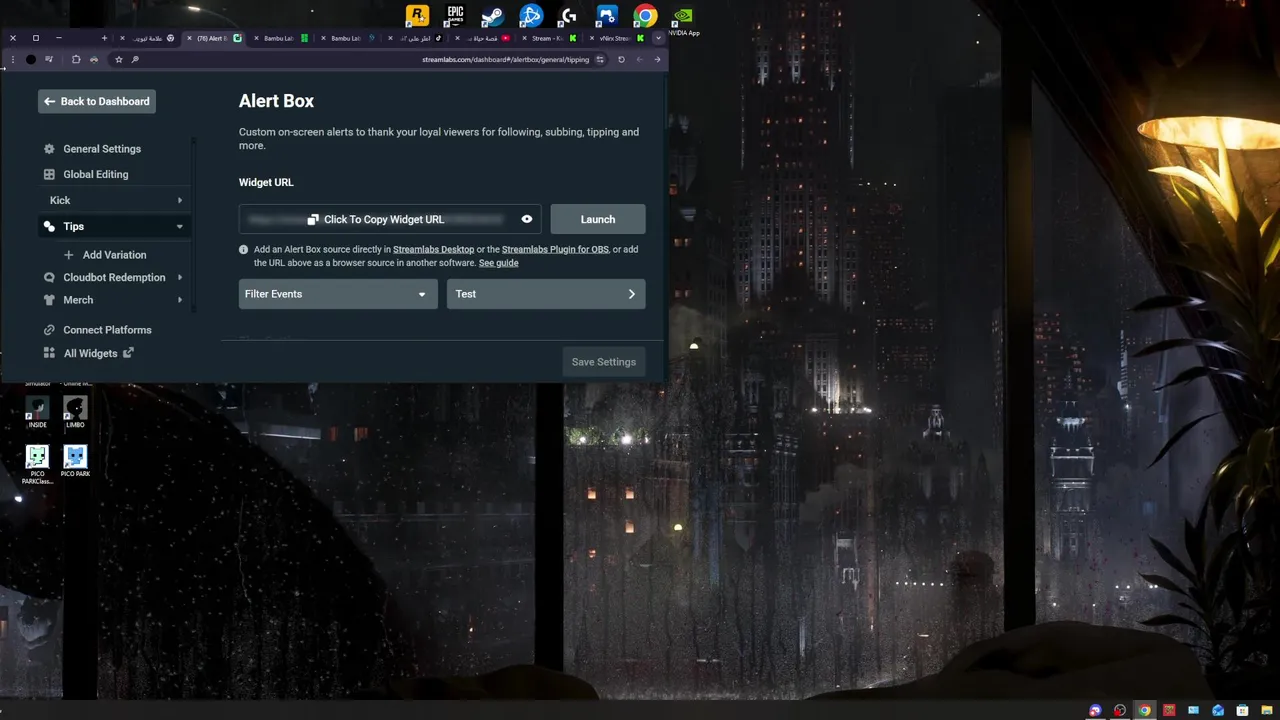The image size is (1280, 720).
Task: Switch to the second Bambu Lab tab
Action: (x=348, y=38)
